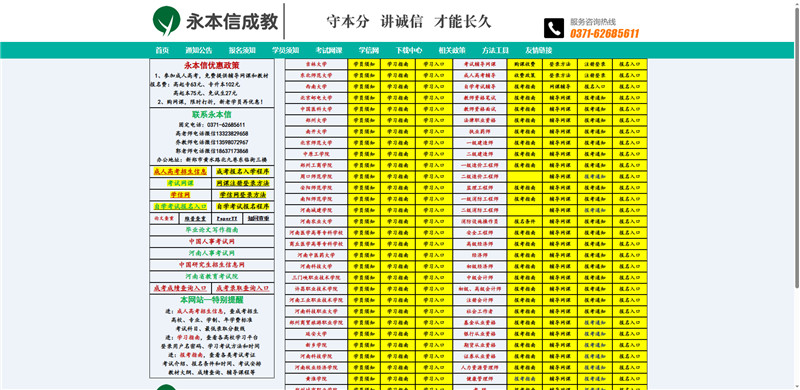
Task: Open the 河南省教育考试院 link
Action: (212, 276)
